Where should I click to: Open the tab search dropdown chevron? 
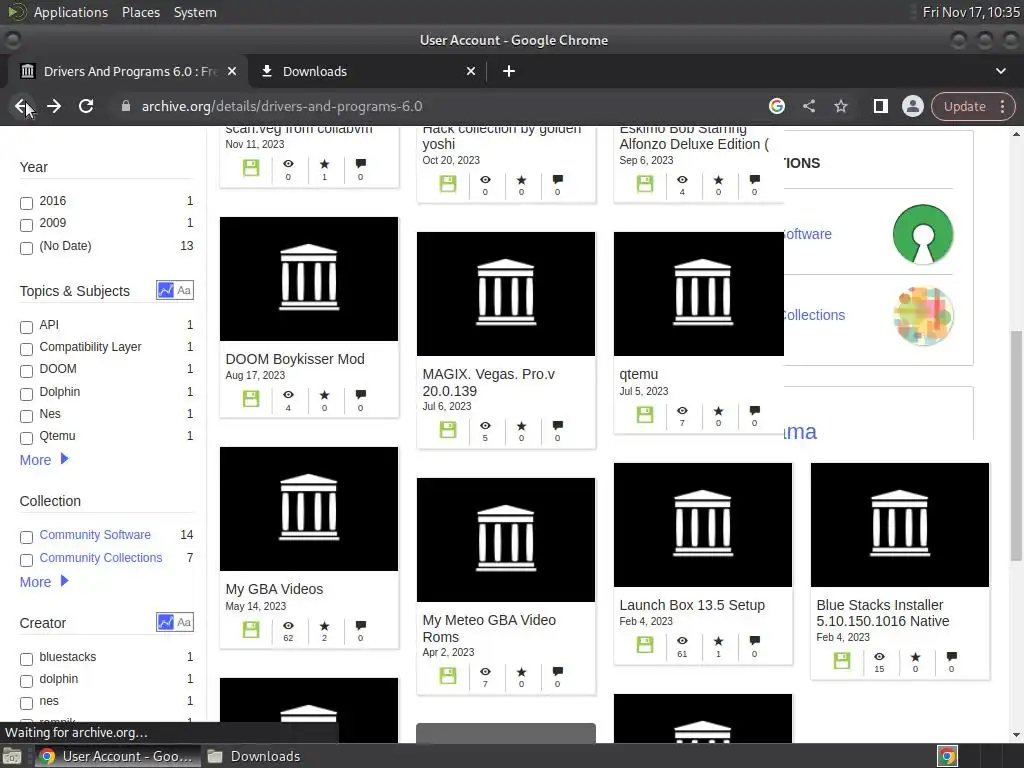pos(1000,71)
